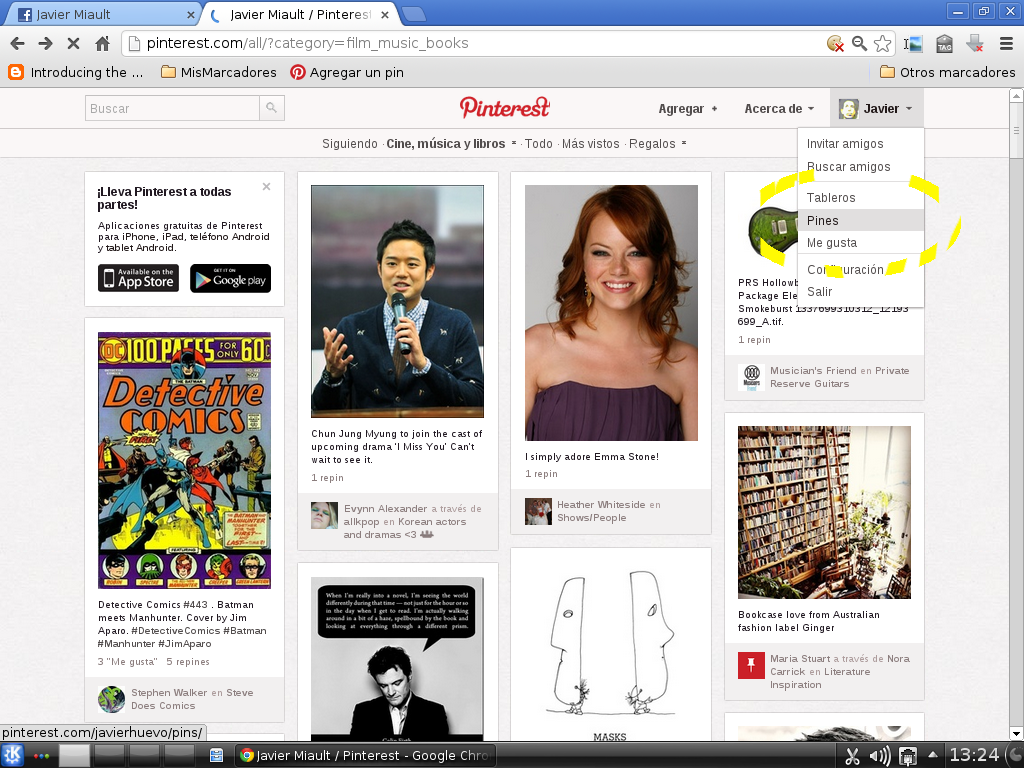Click the 13:24 clock in the tray
The image size is (1024, 768).
[974, 756]
